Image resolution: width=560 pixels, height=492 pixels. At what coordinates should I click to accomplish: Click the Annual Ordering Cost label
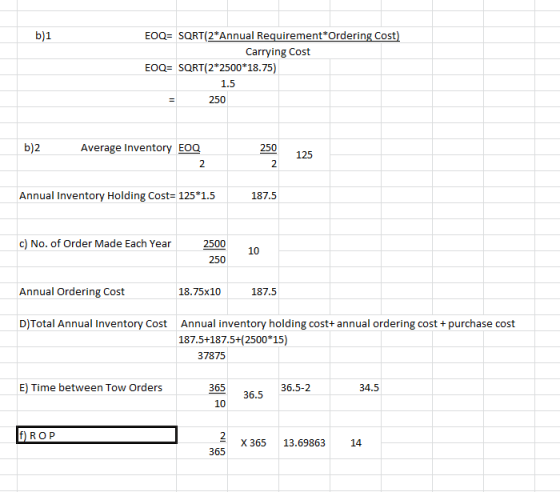click(72, 292)
